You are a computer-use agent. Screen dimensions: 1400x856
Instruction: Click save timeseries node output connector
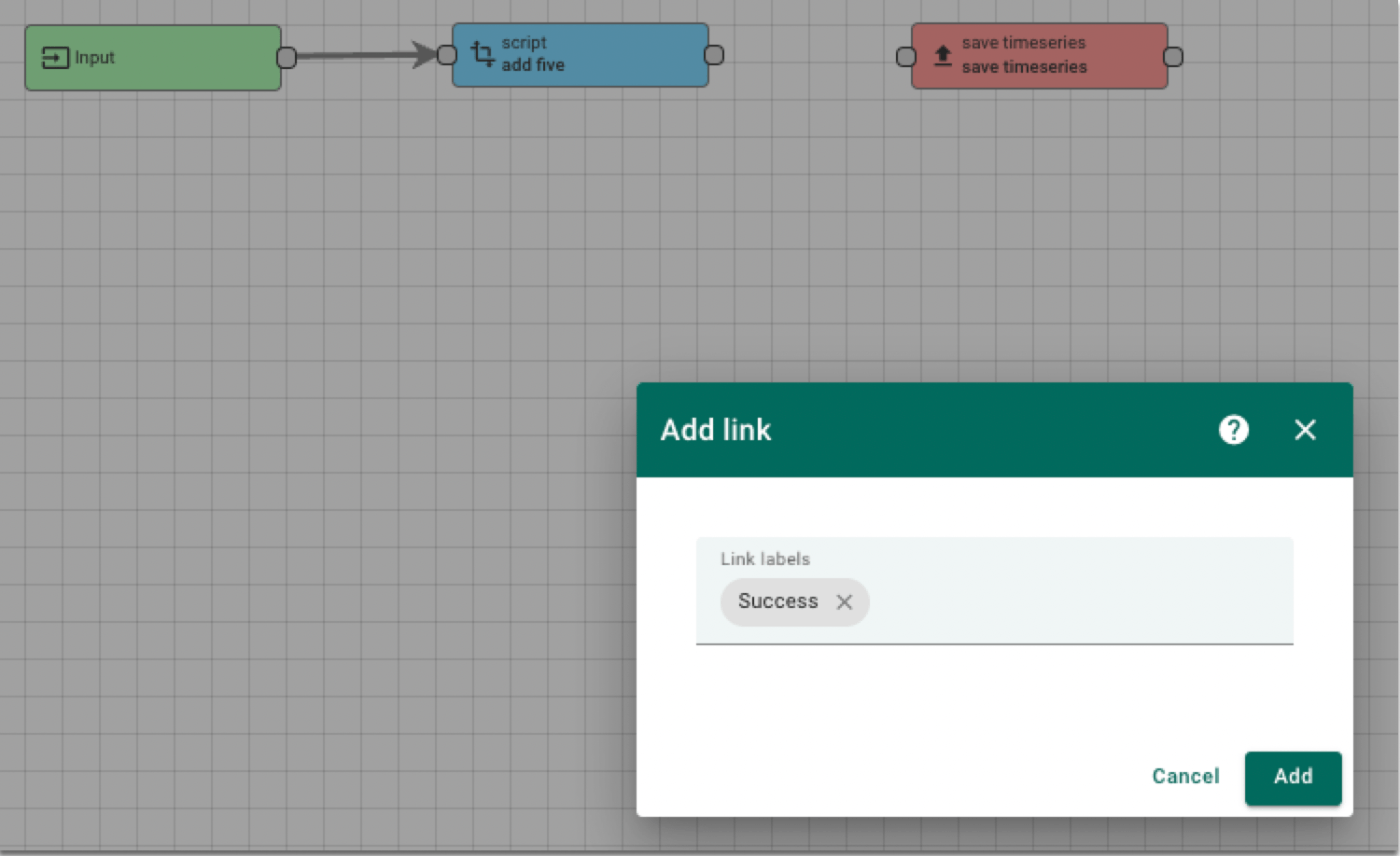[1173, 56]
